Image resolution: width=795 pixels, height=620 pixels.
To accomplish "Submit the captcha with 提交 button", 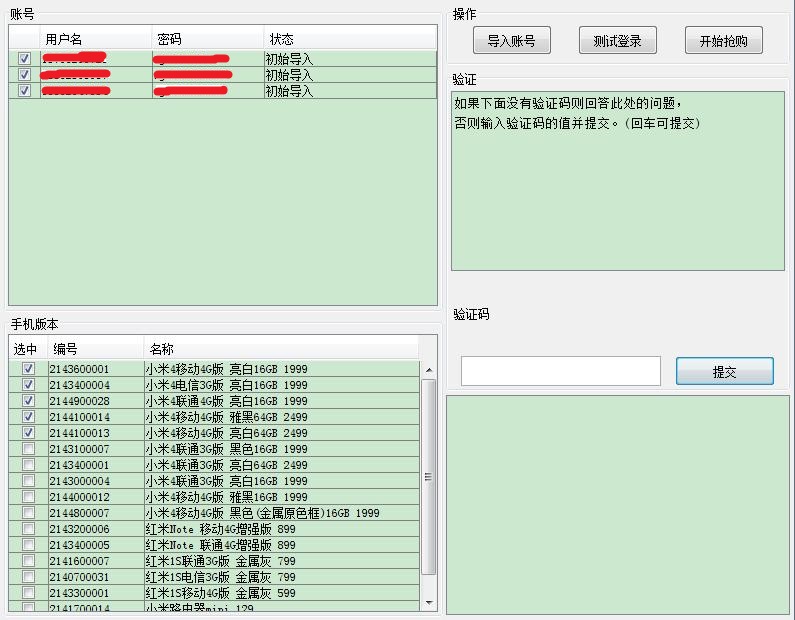I will tap(725, 372).
